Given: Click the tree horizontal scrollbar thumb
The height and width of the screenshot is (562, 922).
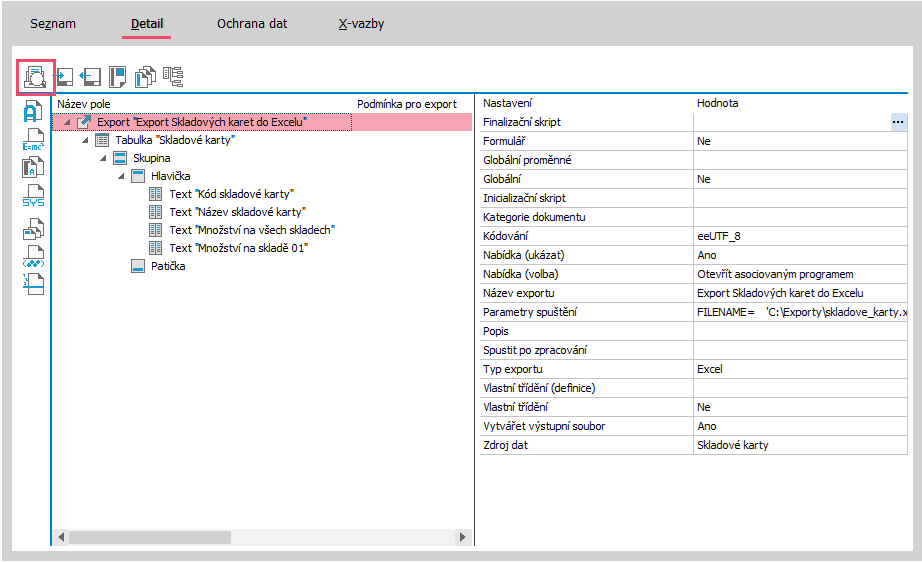Looking at the screenshot, I should coord(150,537).
